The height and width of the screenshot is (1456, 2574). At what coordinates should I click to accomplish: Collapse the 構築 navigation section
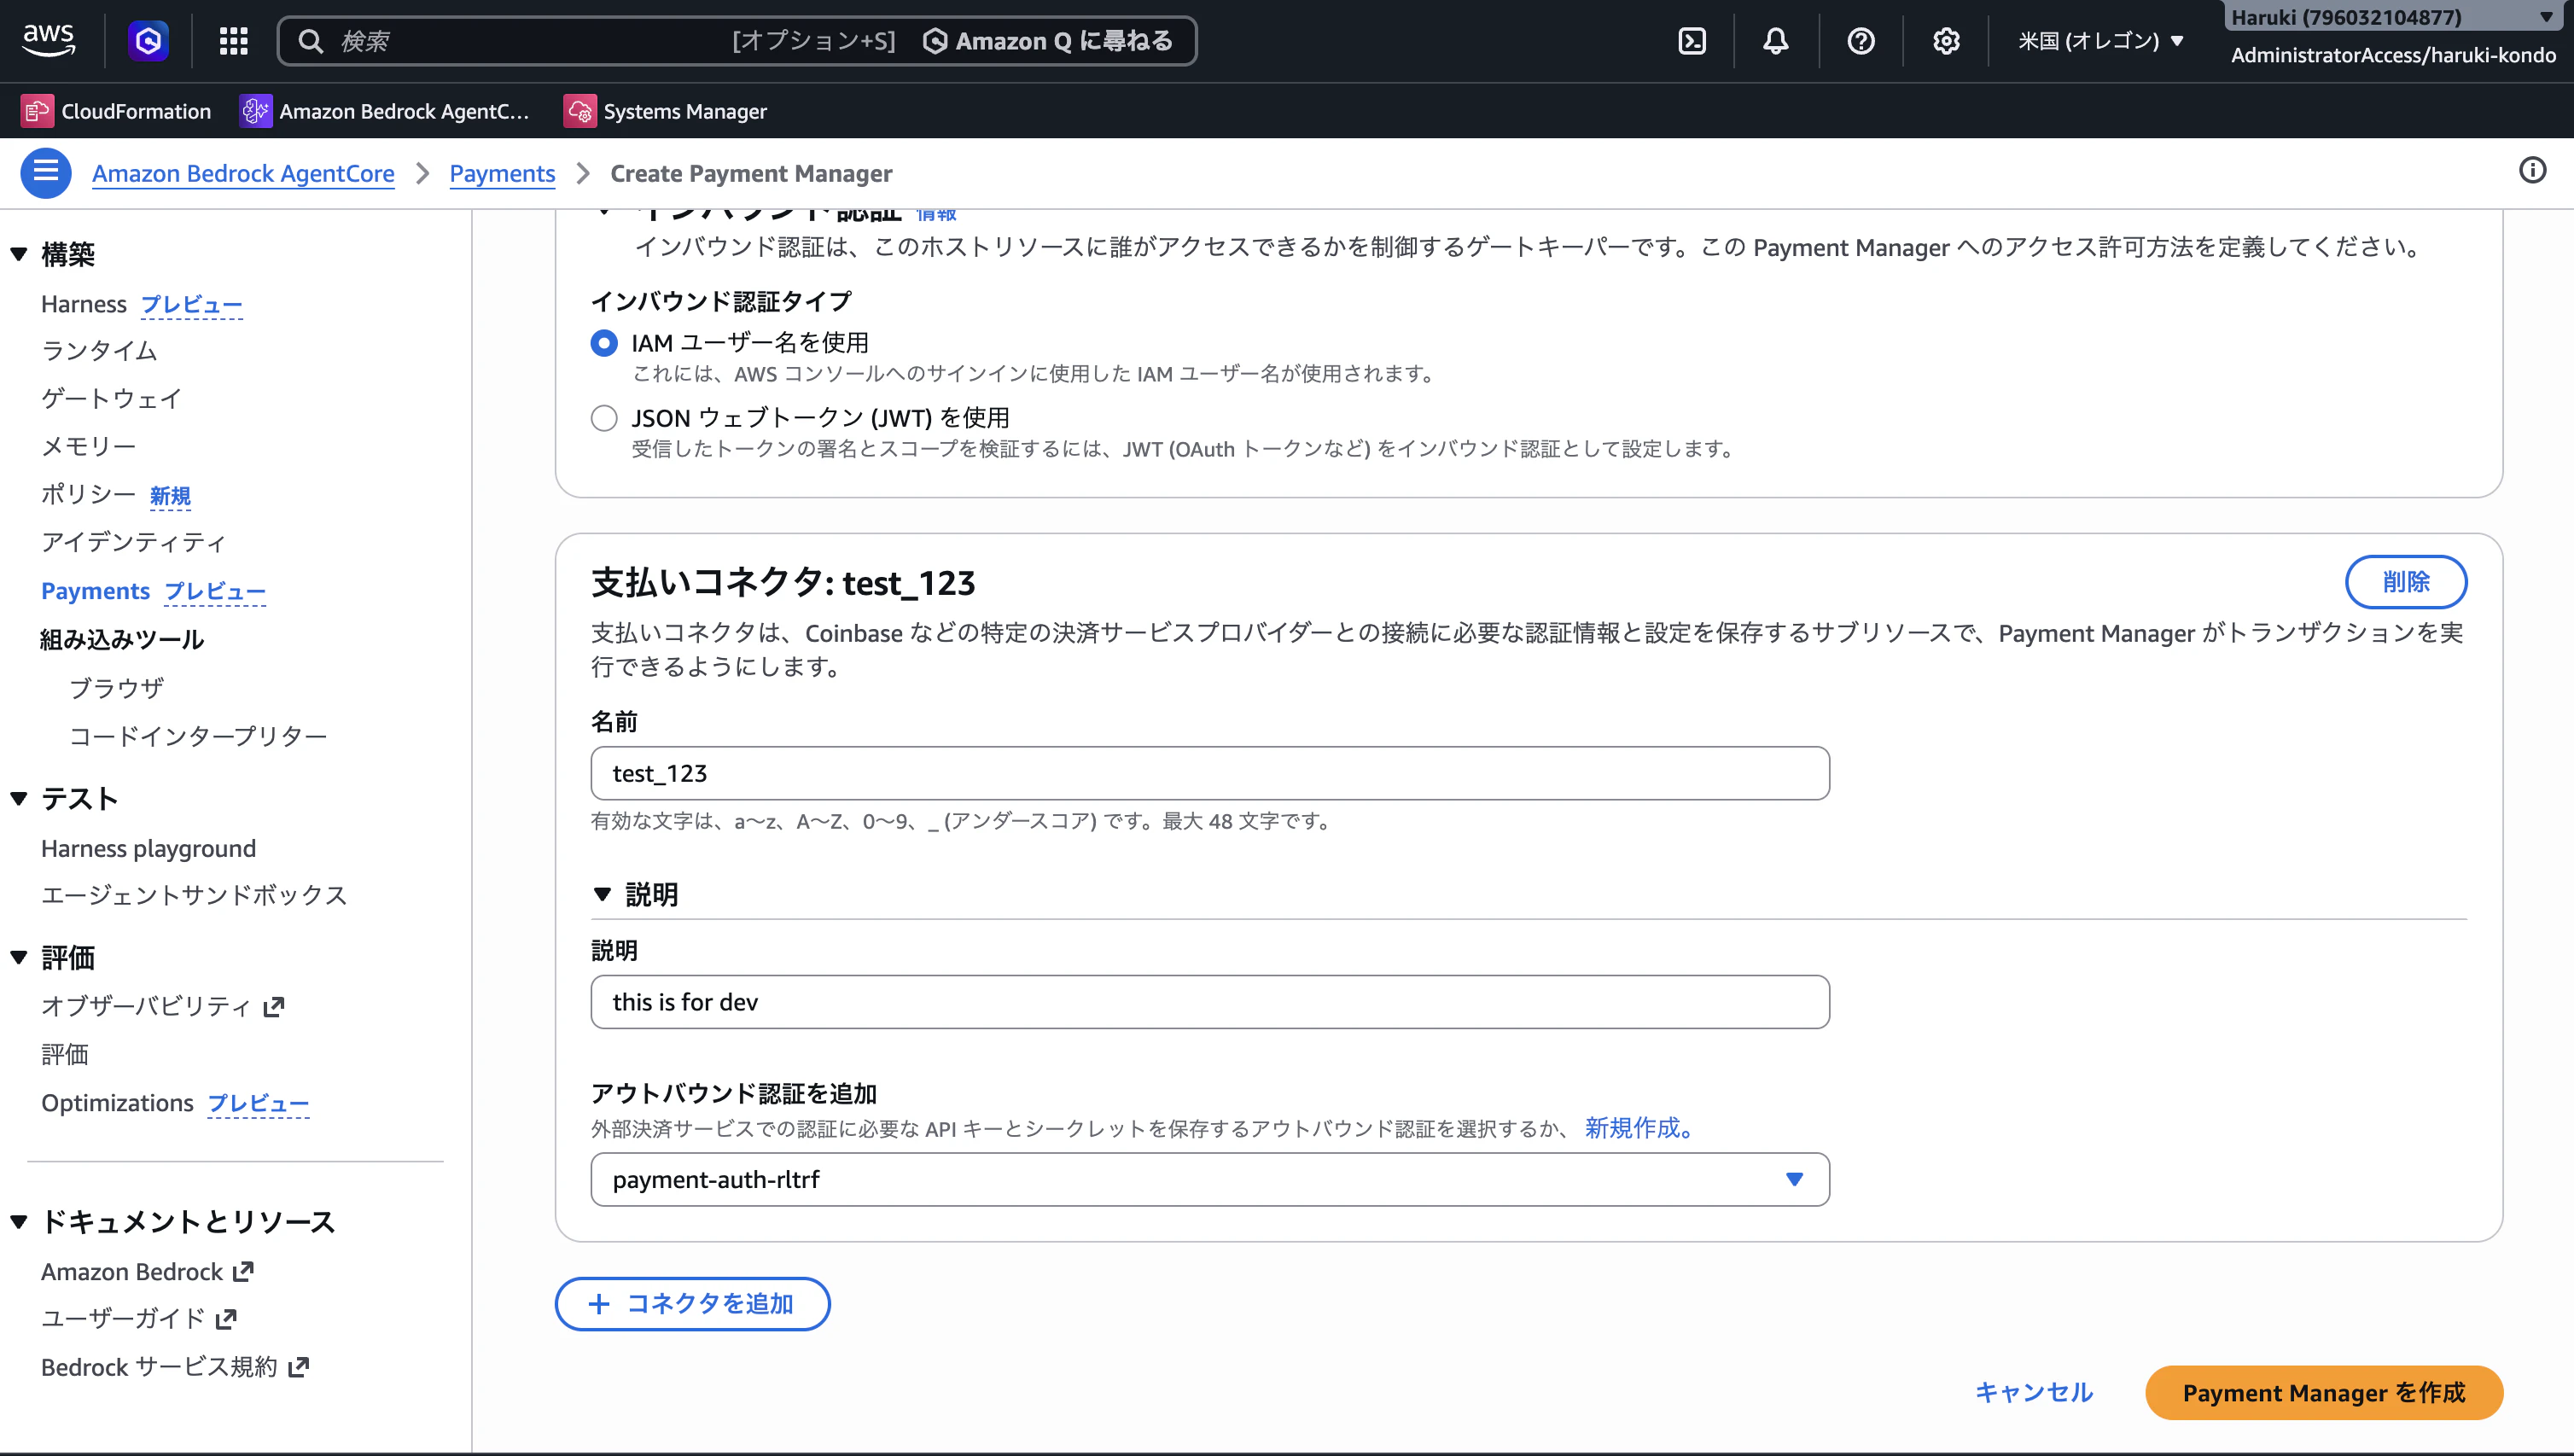tap(18, 254)
